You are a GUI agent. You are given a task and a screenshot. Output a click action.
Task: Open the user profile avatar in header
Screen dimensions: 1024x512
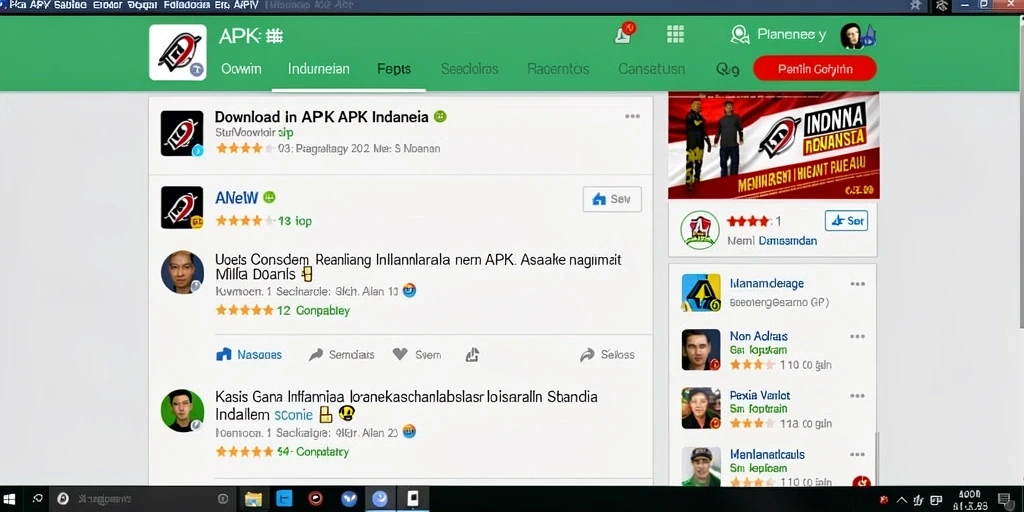[x=851, y=36]
